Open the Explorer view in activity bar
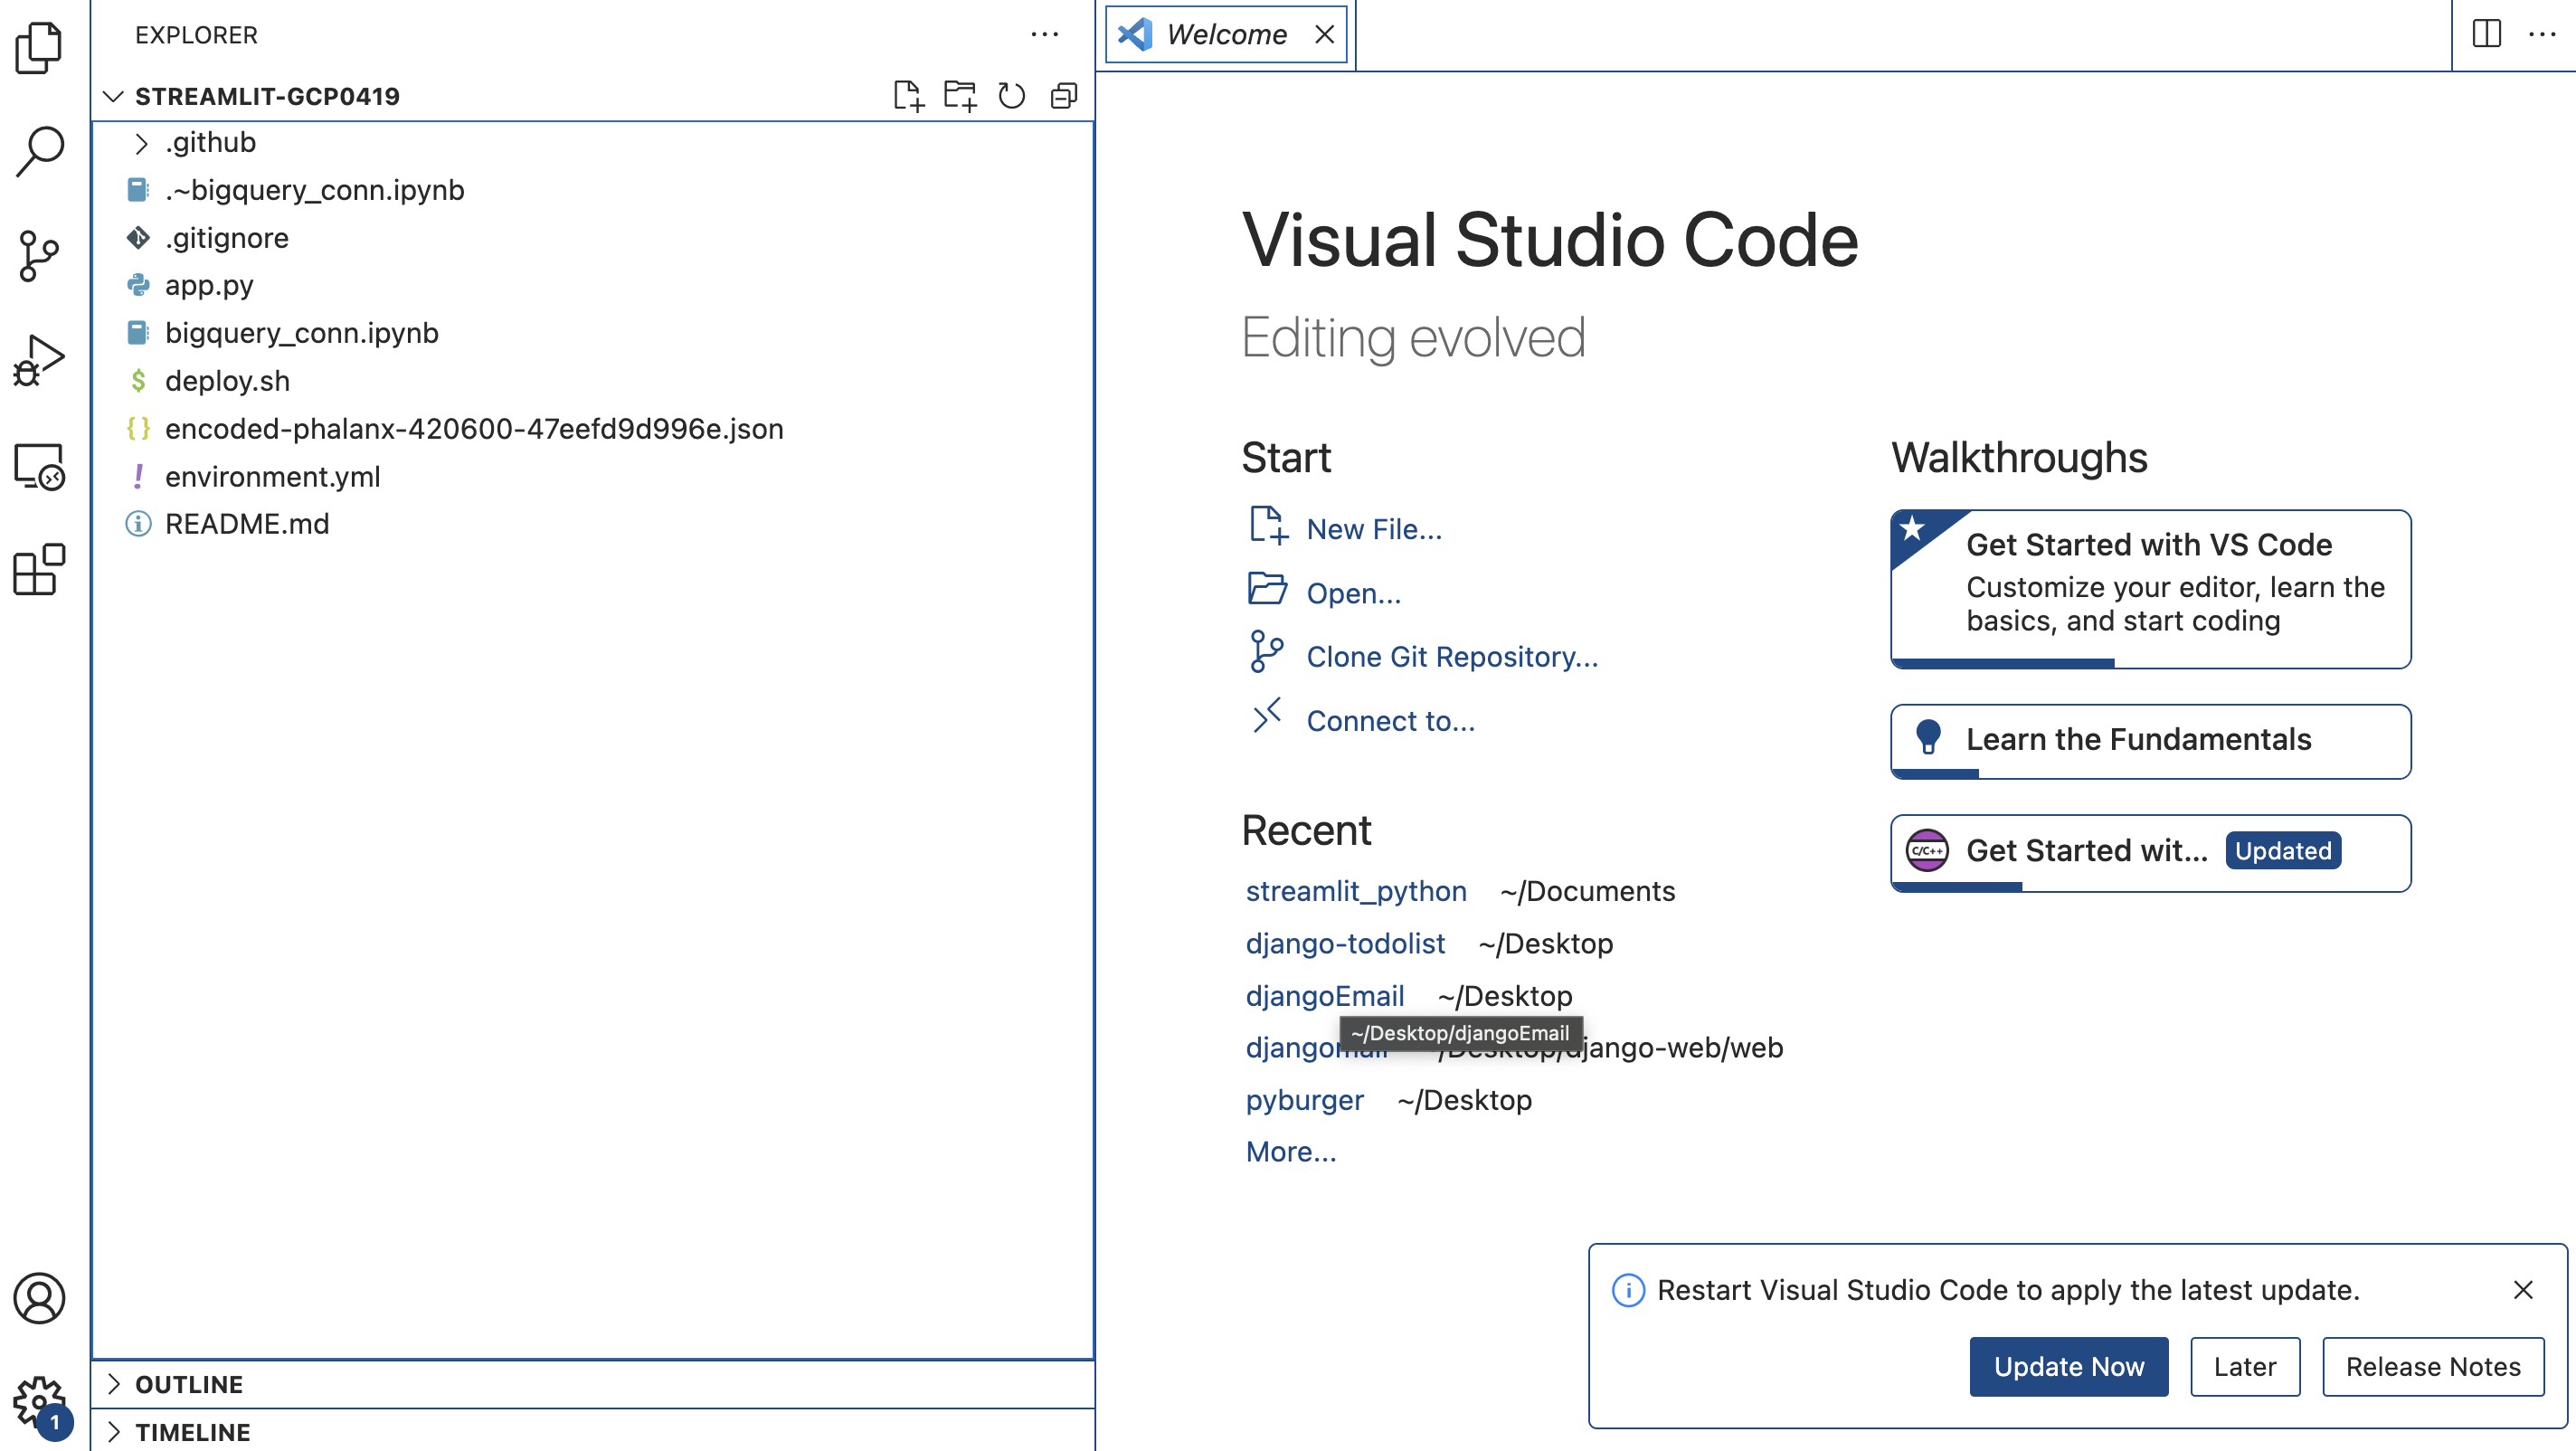 point(39,47)
